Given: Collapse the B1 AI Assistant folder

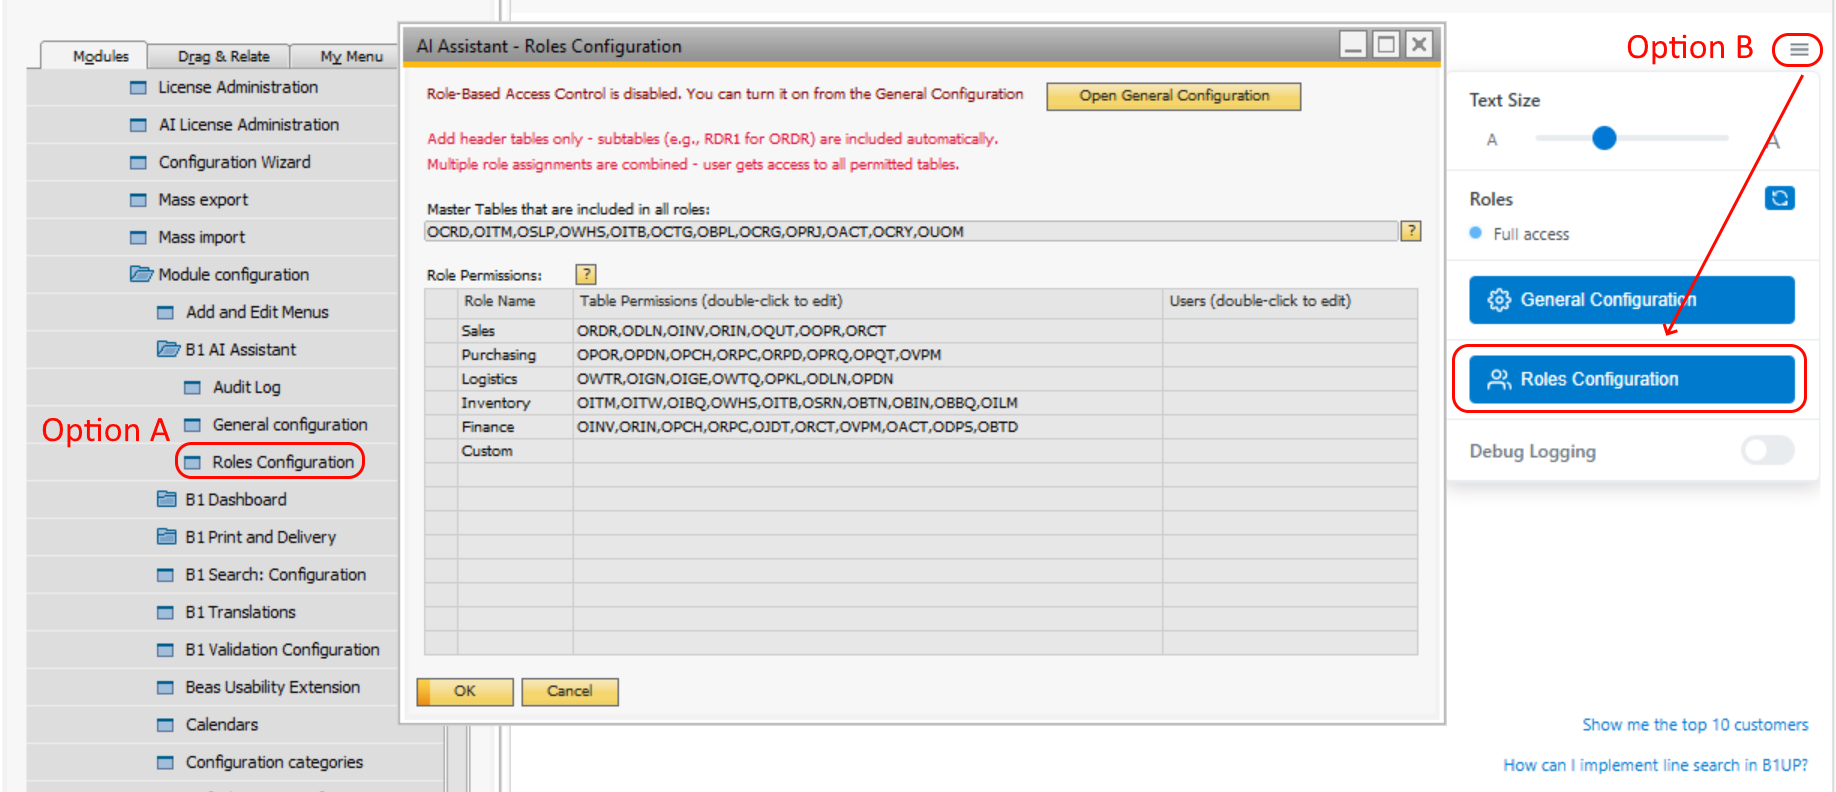Looking at the screenshot, I should 167,349.
